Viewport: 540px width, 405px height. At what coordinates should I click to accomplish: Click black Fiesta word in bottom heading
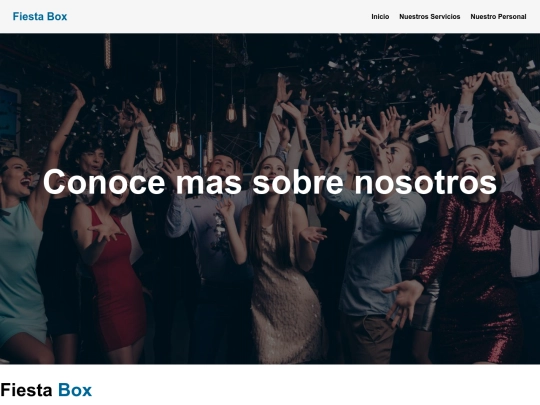click(27, 390)
